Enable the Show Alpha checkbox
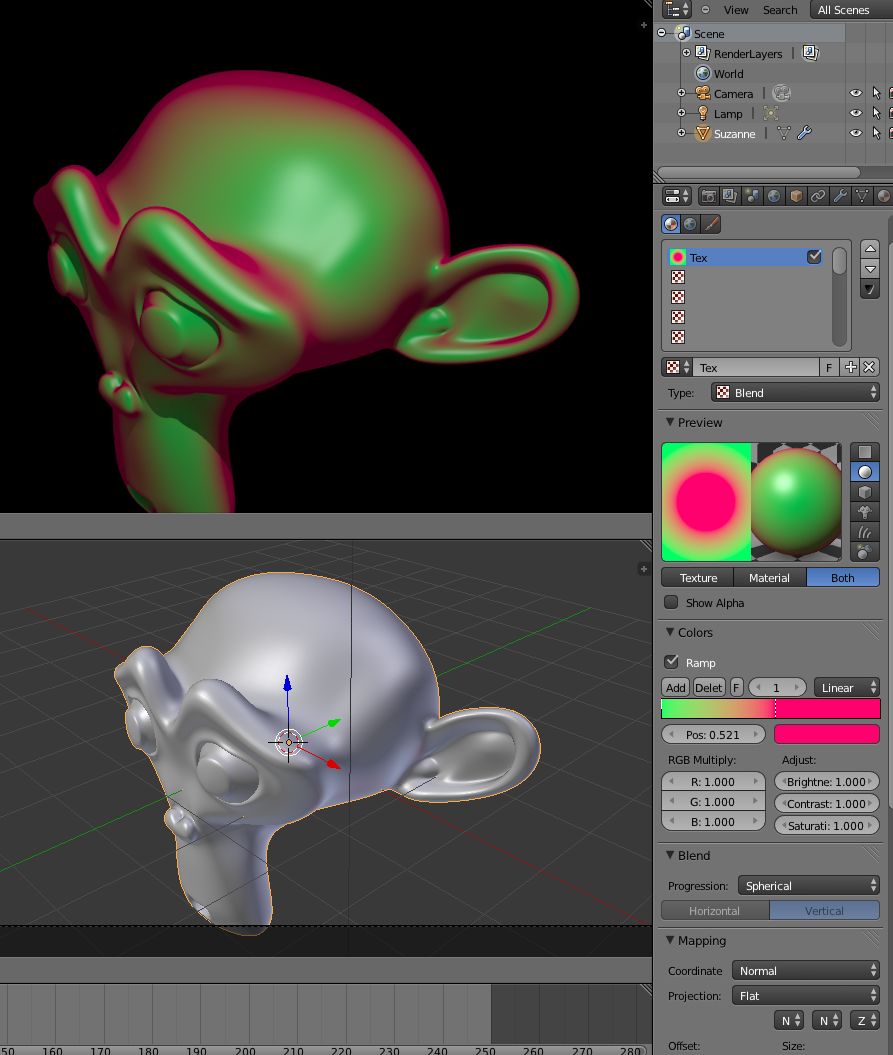 click(671, 602)
